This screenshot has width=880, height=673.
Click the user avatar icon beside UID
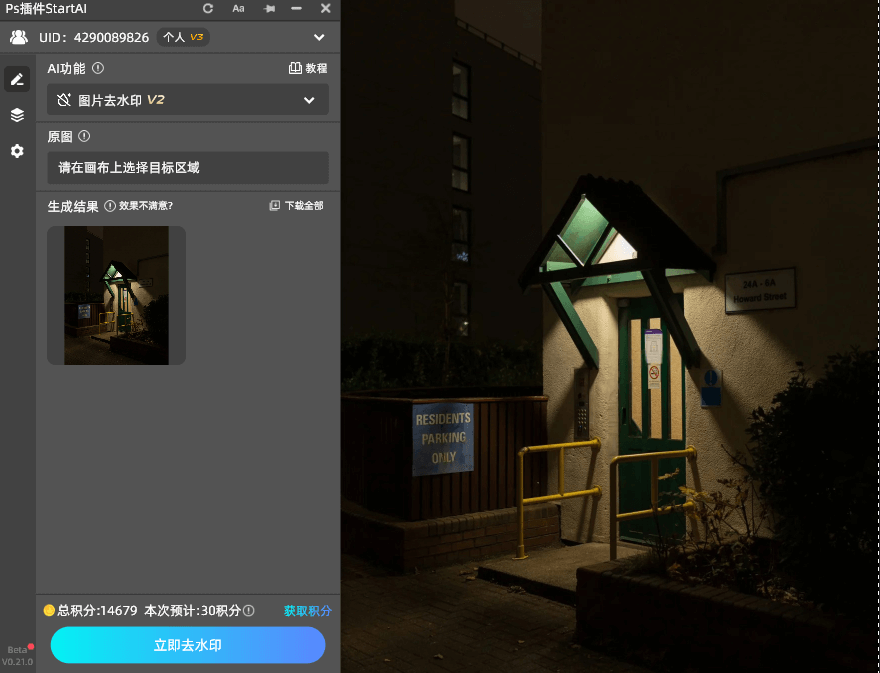18,37
